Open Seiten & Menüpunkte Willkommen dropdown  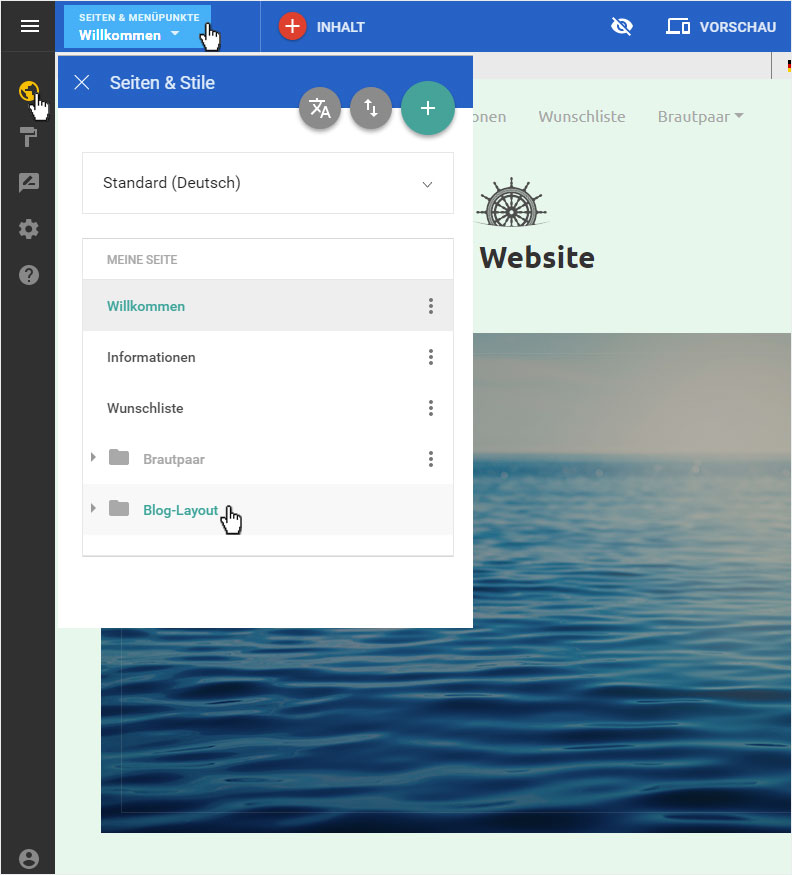click(137, 27)
